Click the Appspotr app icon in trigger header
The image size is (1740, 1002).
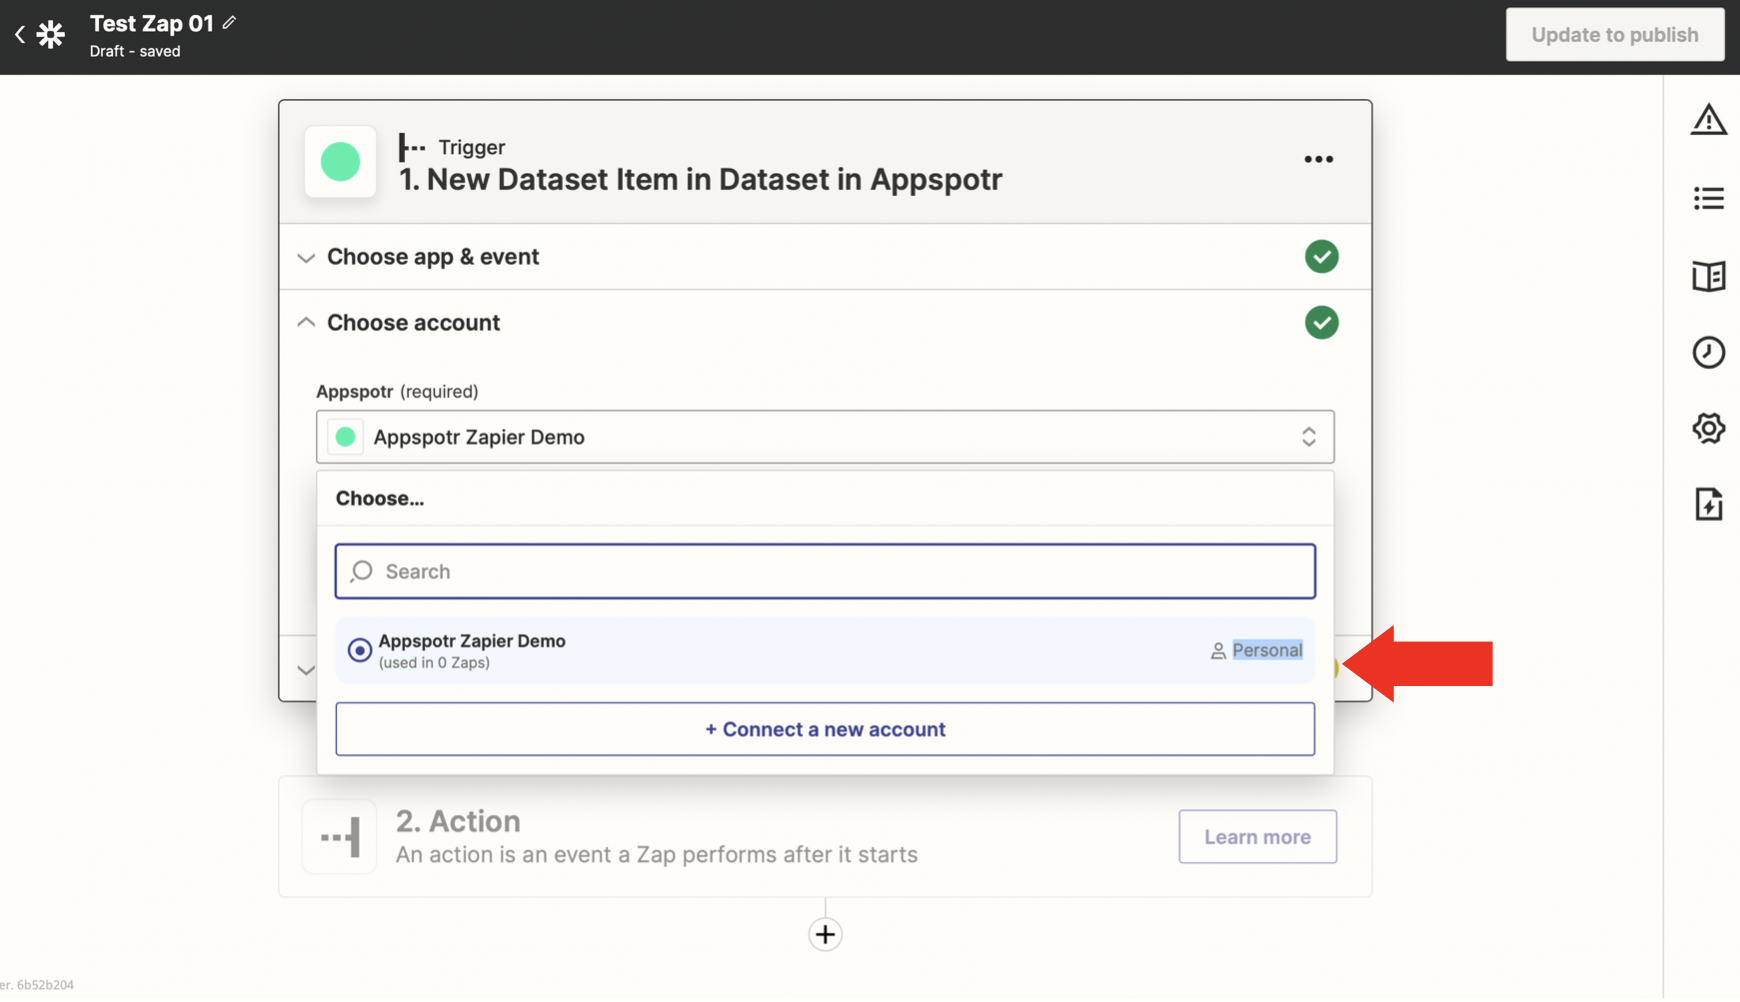point(340,161)
